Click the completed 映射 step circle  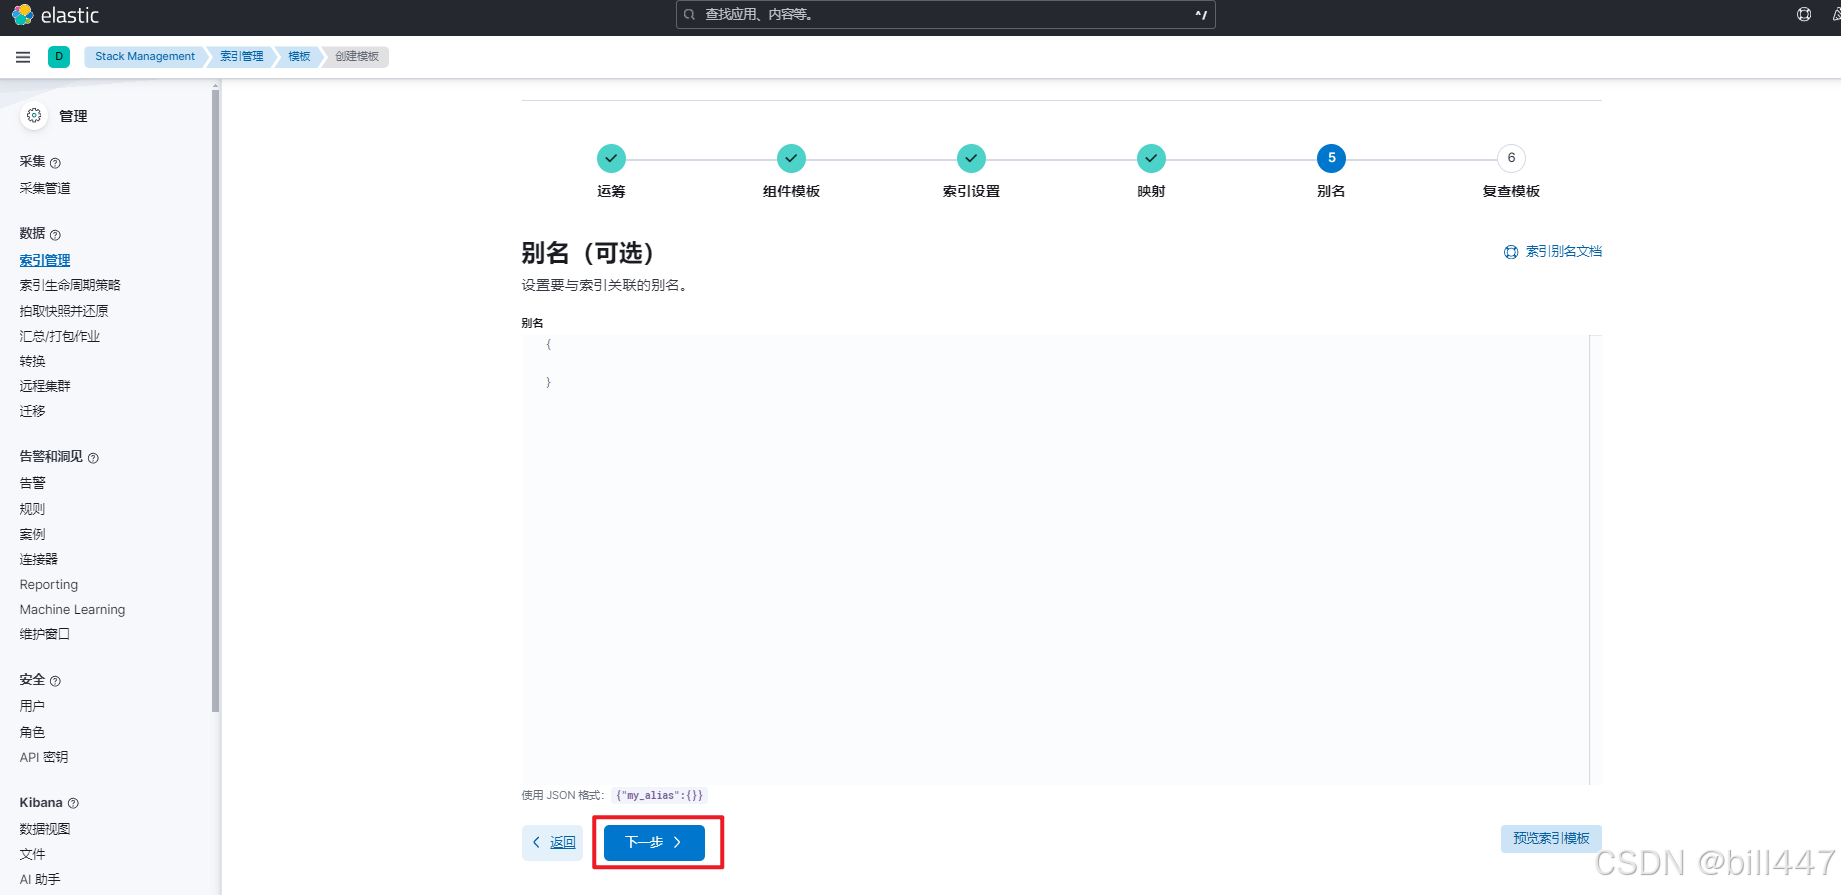[x=1151, y=158]
